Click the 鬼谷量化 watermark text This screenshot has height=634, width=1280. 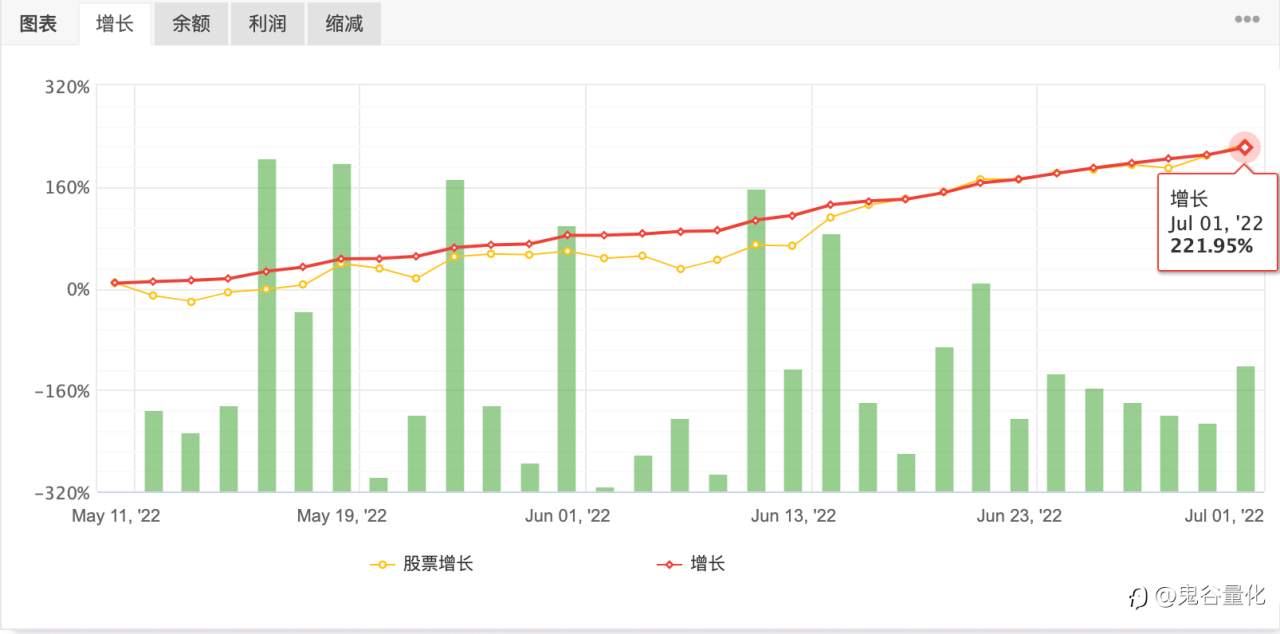1220,597
